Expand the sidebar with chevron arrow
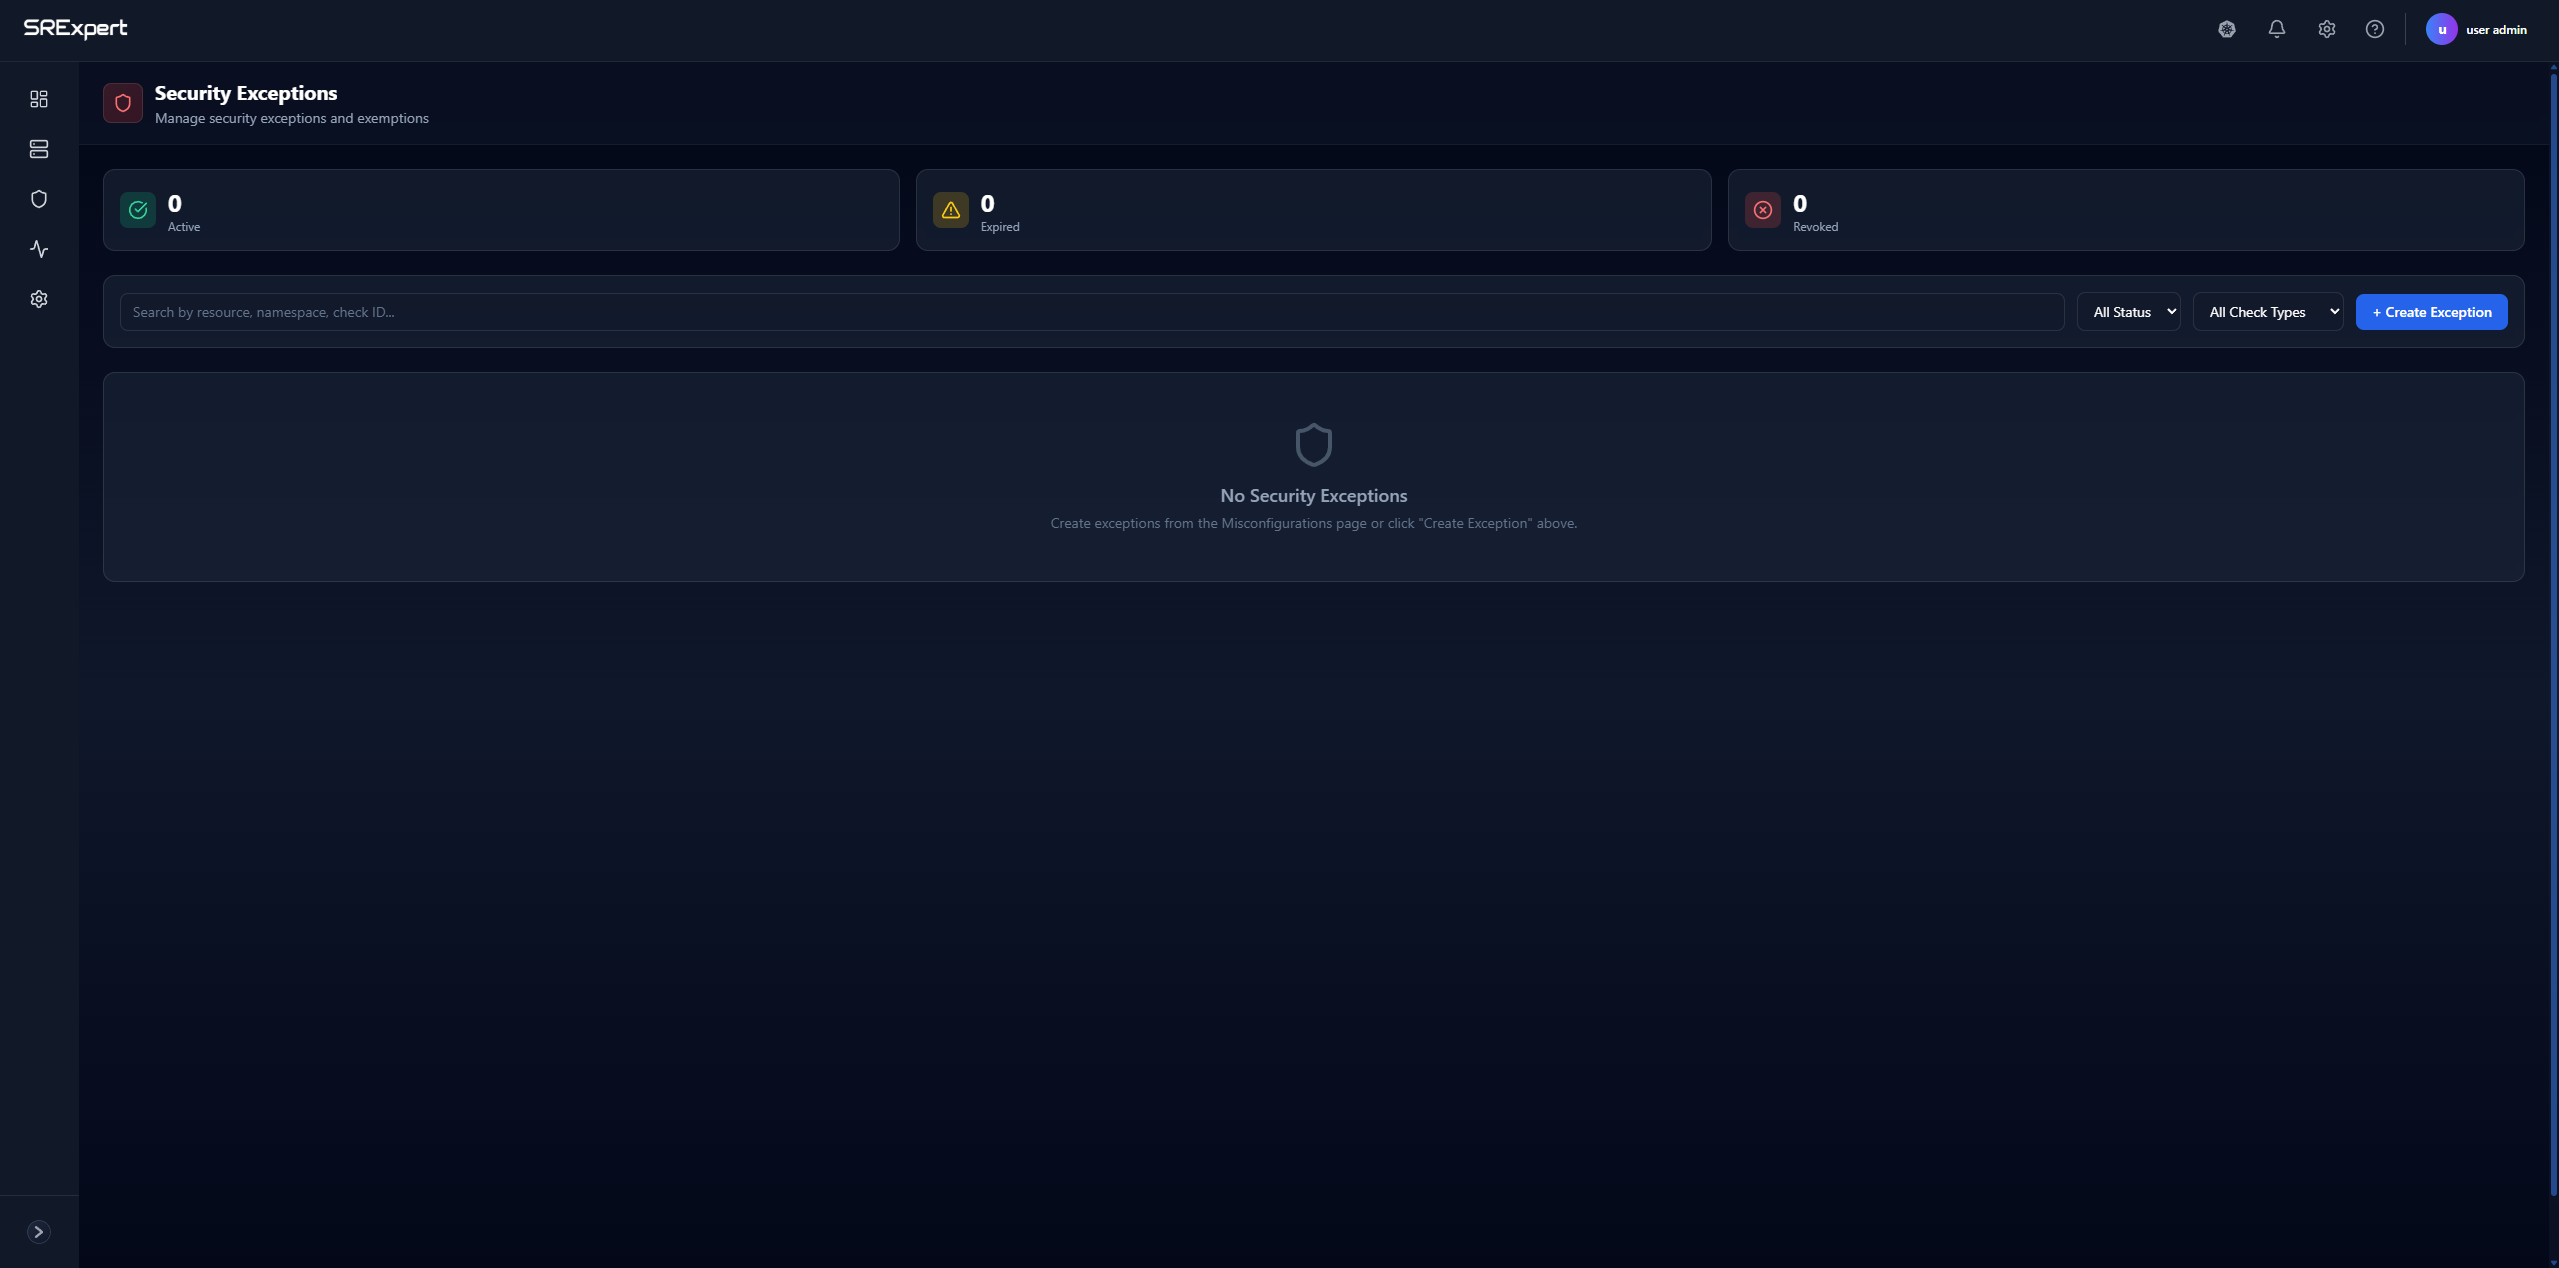The width and height of the screenshot is (2559, 1268). [39, 1232]
